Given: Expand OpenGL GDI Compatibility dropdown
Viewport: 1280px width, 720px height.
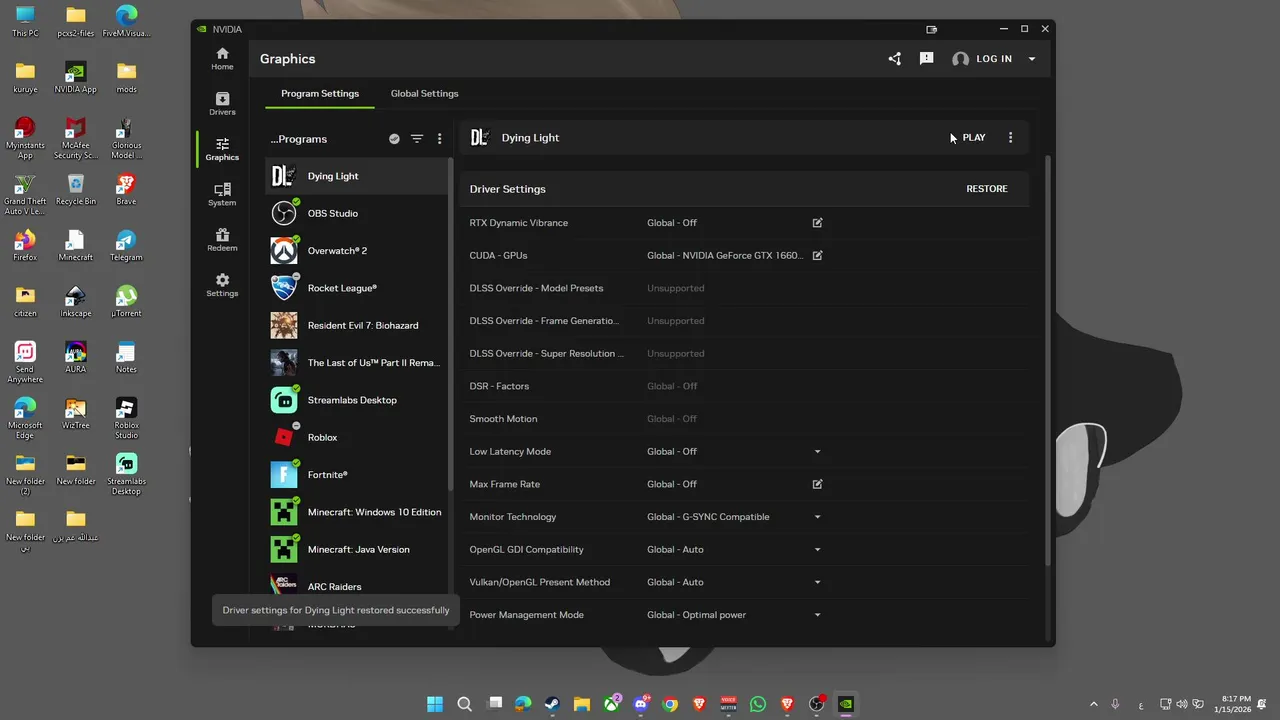Looking at the screenshot, I should click(x=817, y=550).
